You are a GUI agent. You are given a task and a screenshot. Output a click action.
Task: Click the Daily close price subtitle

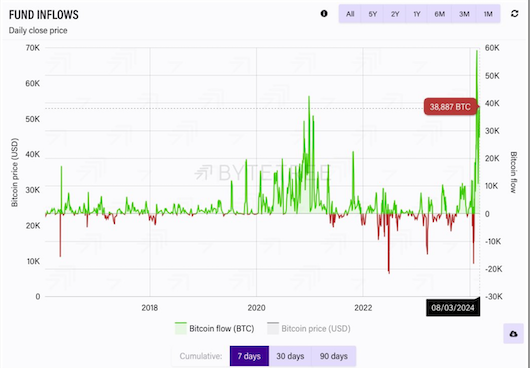point(38,30)
